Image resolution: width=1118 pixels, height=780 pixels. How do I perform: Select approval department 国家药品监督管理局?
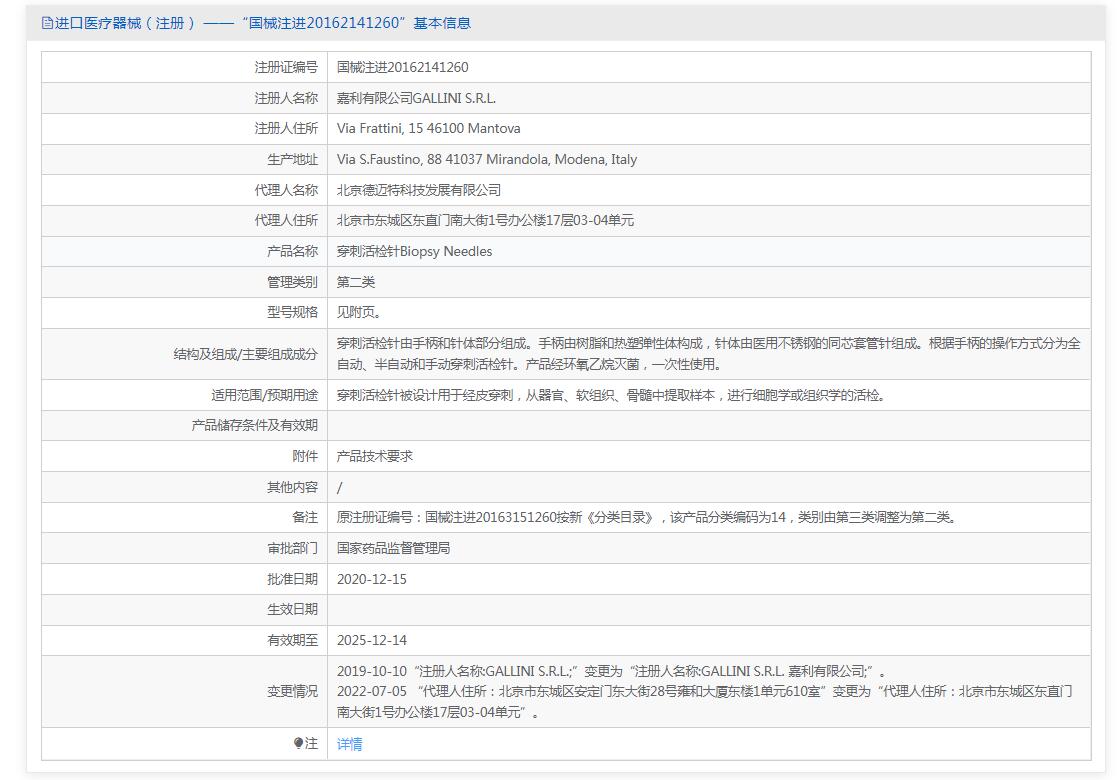click(393, 548)
